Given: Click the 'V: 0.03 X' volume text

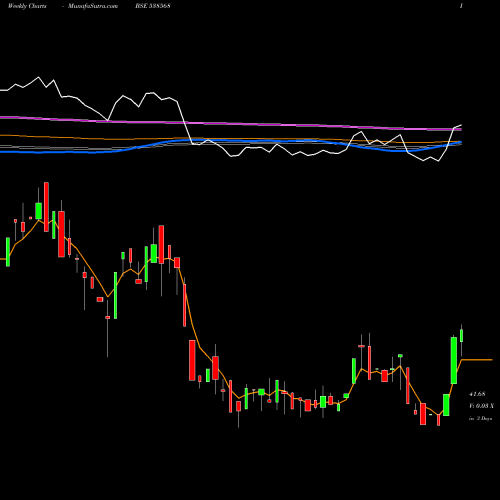Looking at the screenshot, I should pos(481,406).
